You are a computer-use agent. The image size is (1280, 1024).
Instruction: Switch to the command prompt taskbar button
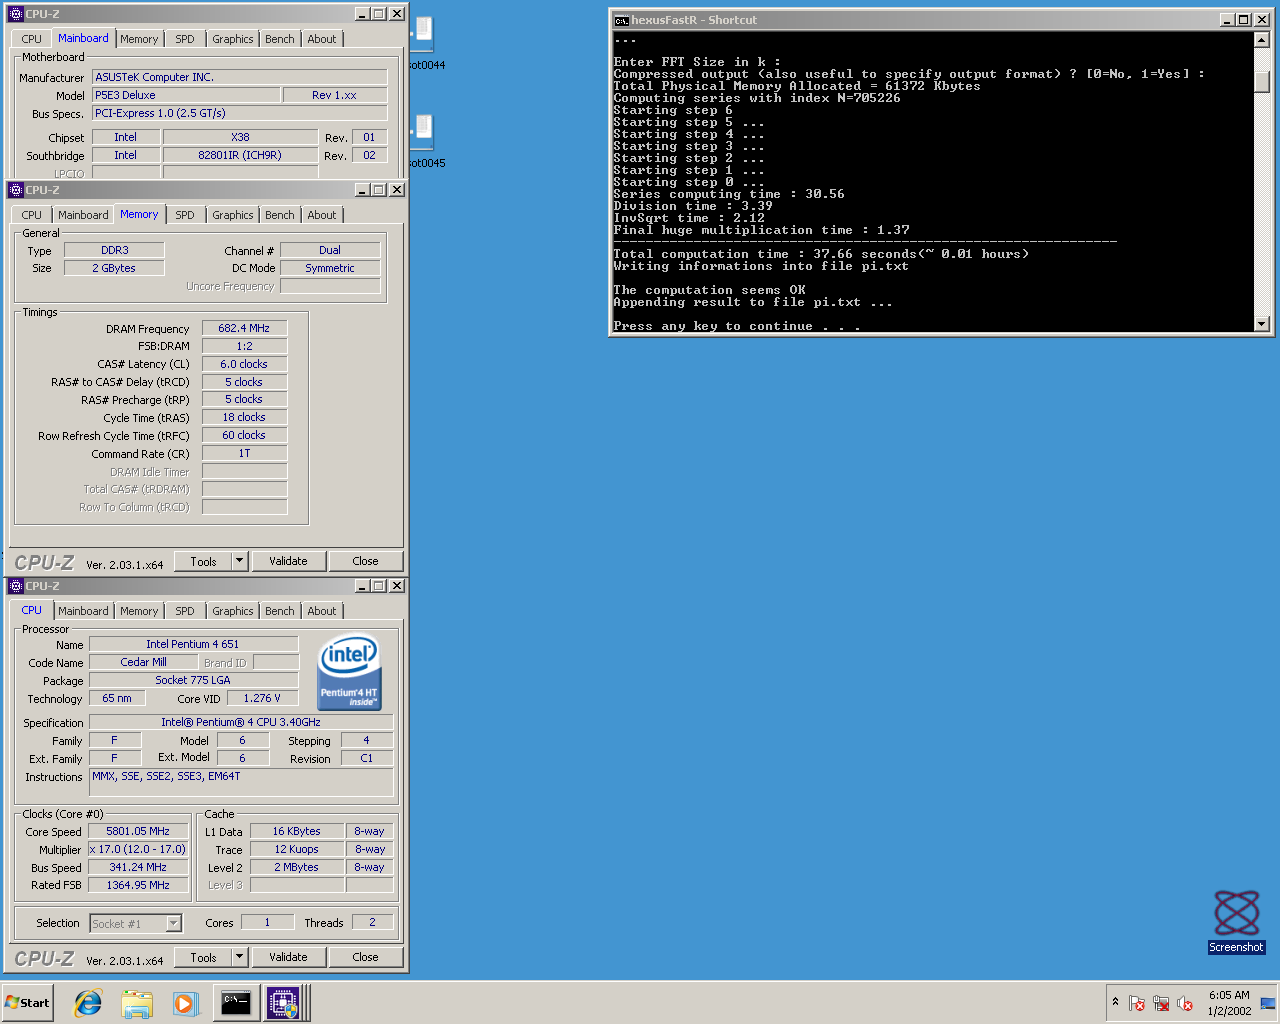[x=236, y=1003]
